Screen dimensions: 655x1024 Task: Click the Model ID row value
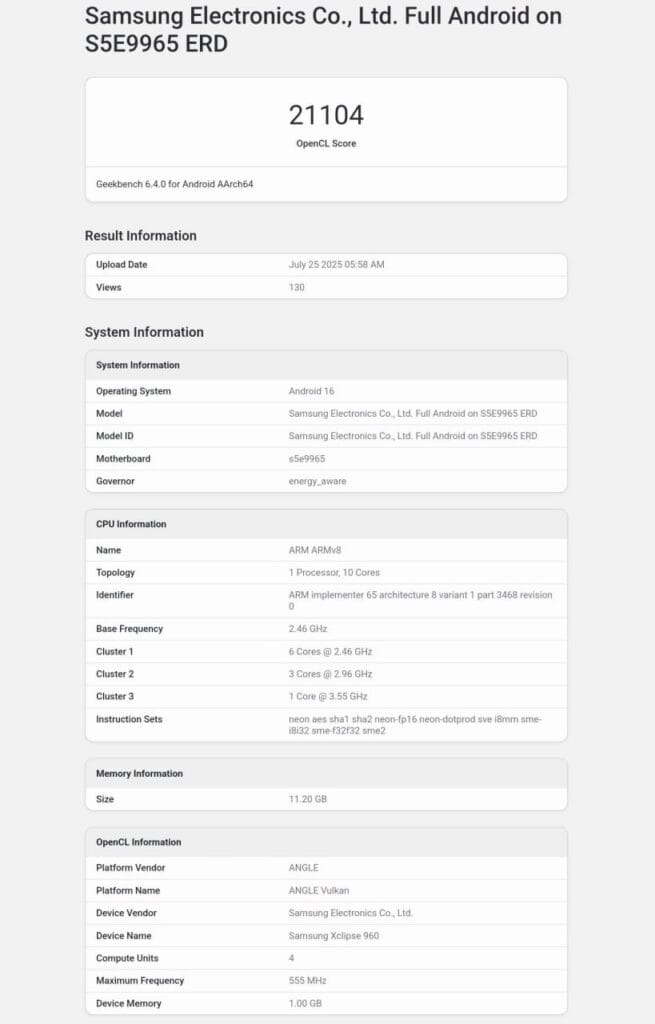point(412,436)
